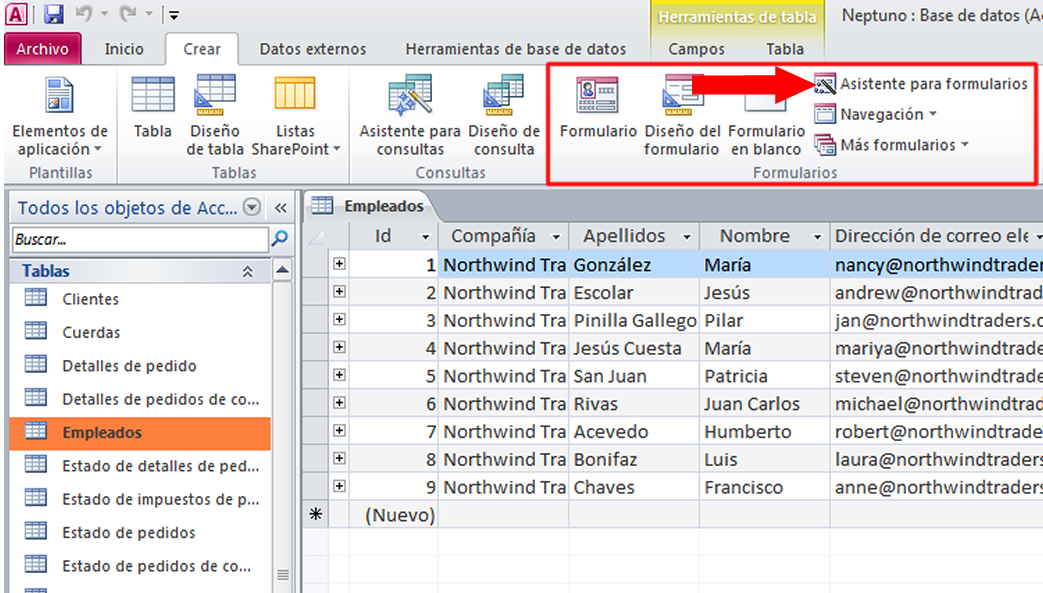Open the Elementos de aplicación gallery
The image size is (1043, 593).
coord(59,112)
